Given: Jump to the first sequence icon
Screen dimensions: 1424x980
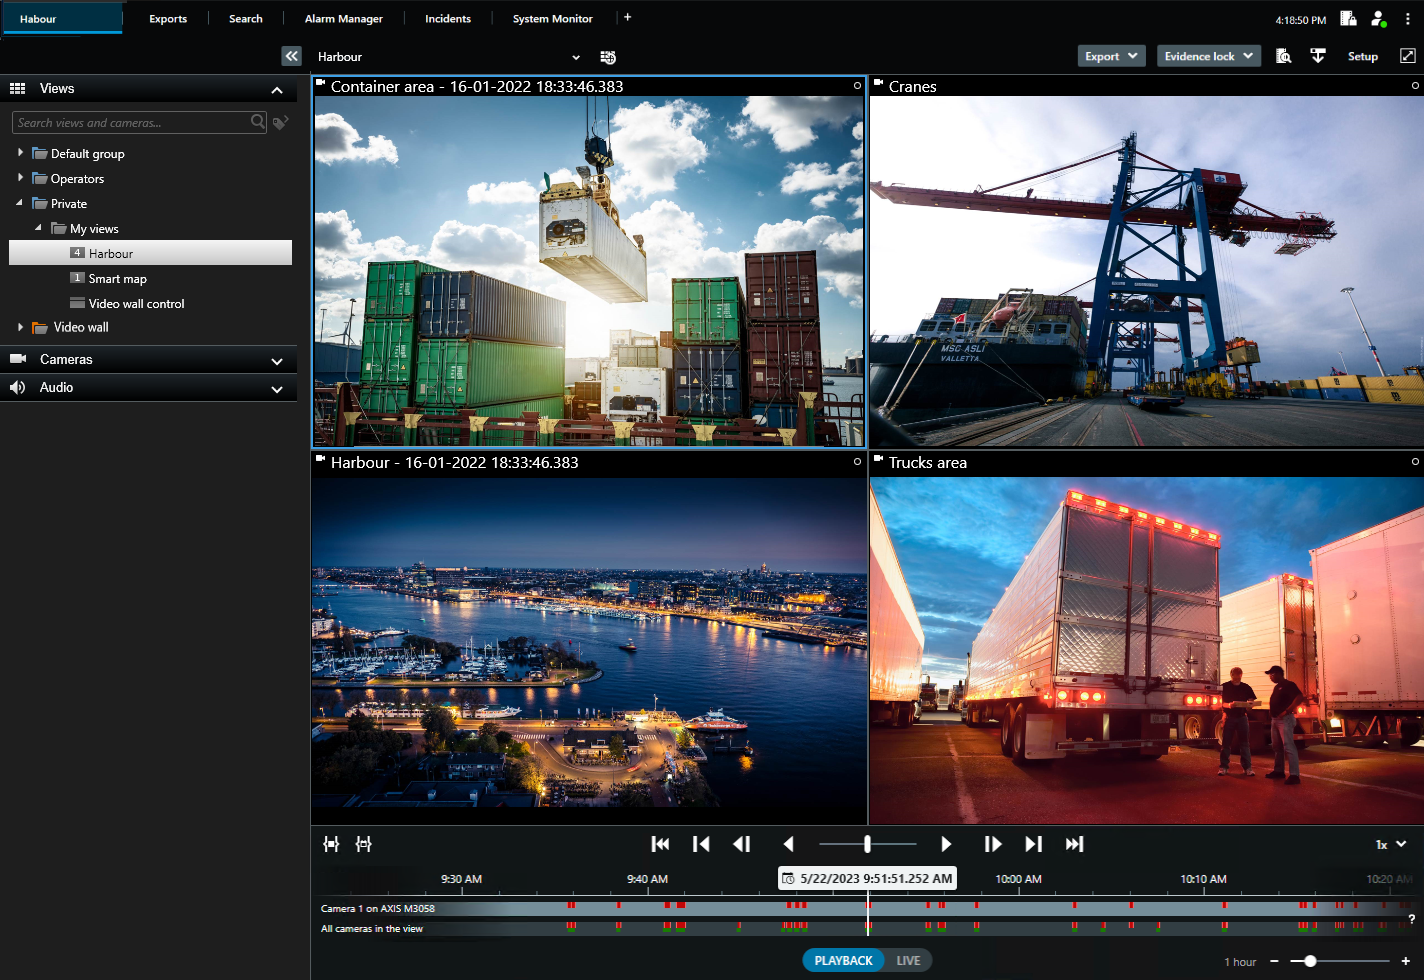Looking at the screenshot, I should [660, 844].
